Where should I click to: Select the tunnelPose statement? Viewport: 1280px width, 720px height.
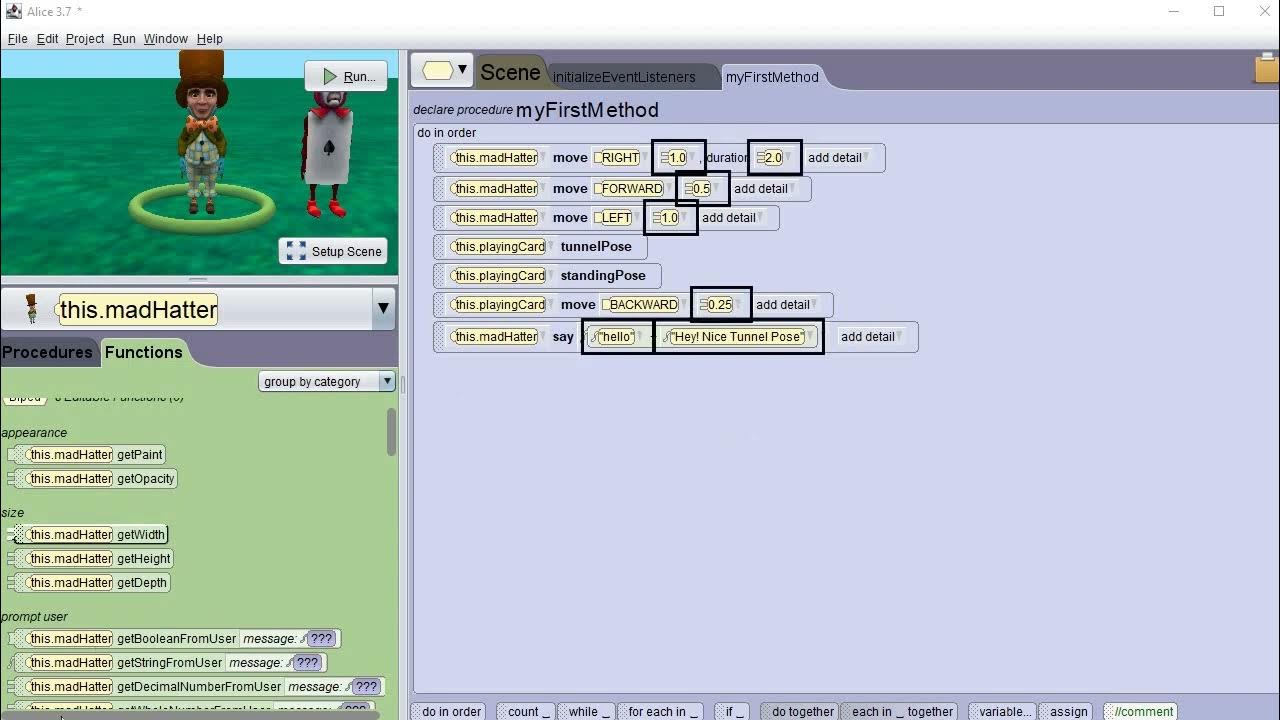[x=540, y=246]
